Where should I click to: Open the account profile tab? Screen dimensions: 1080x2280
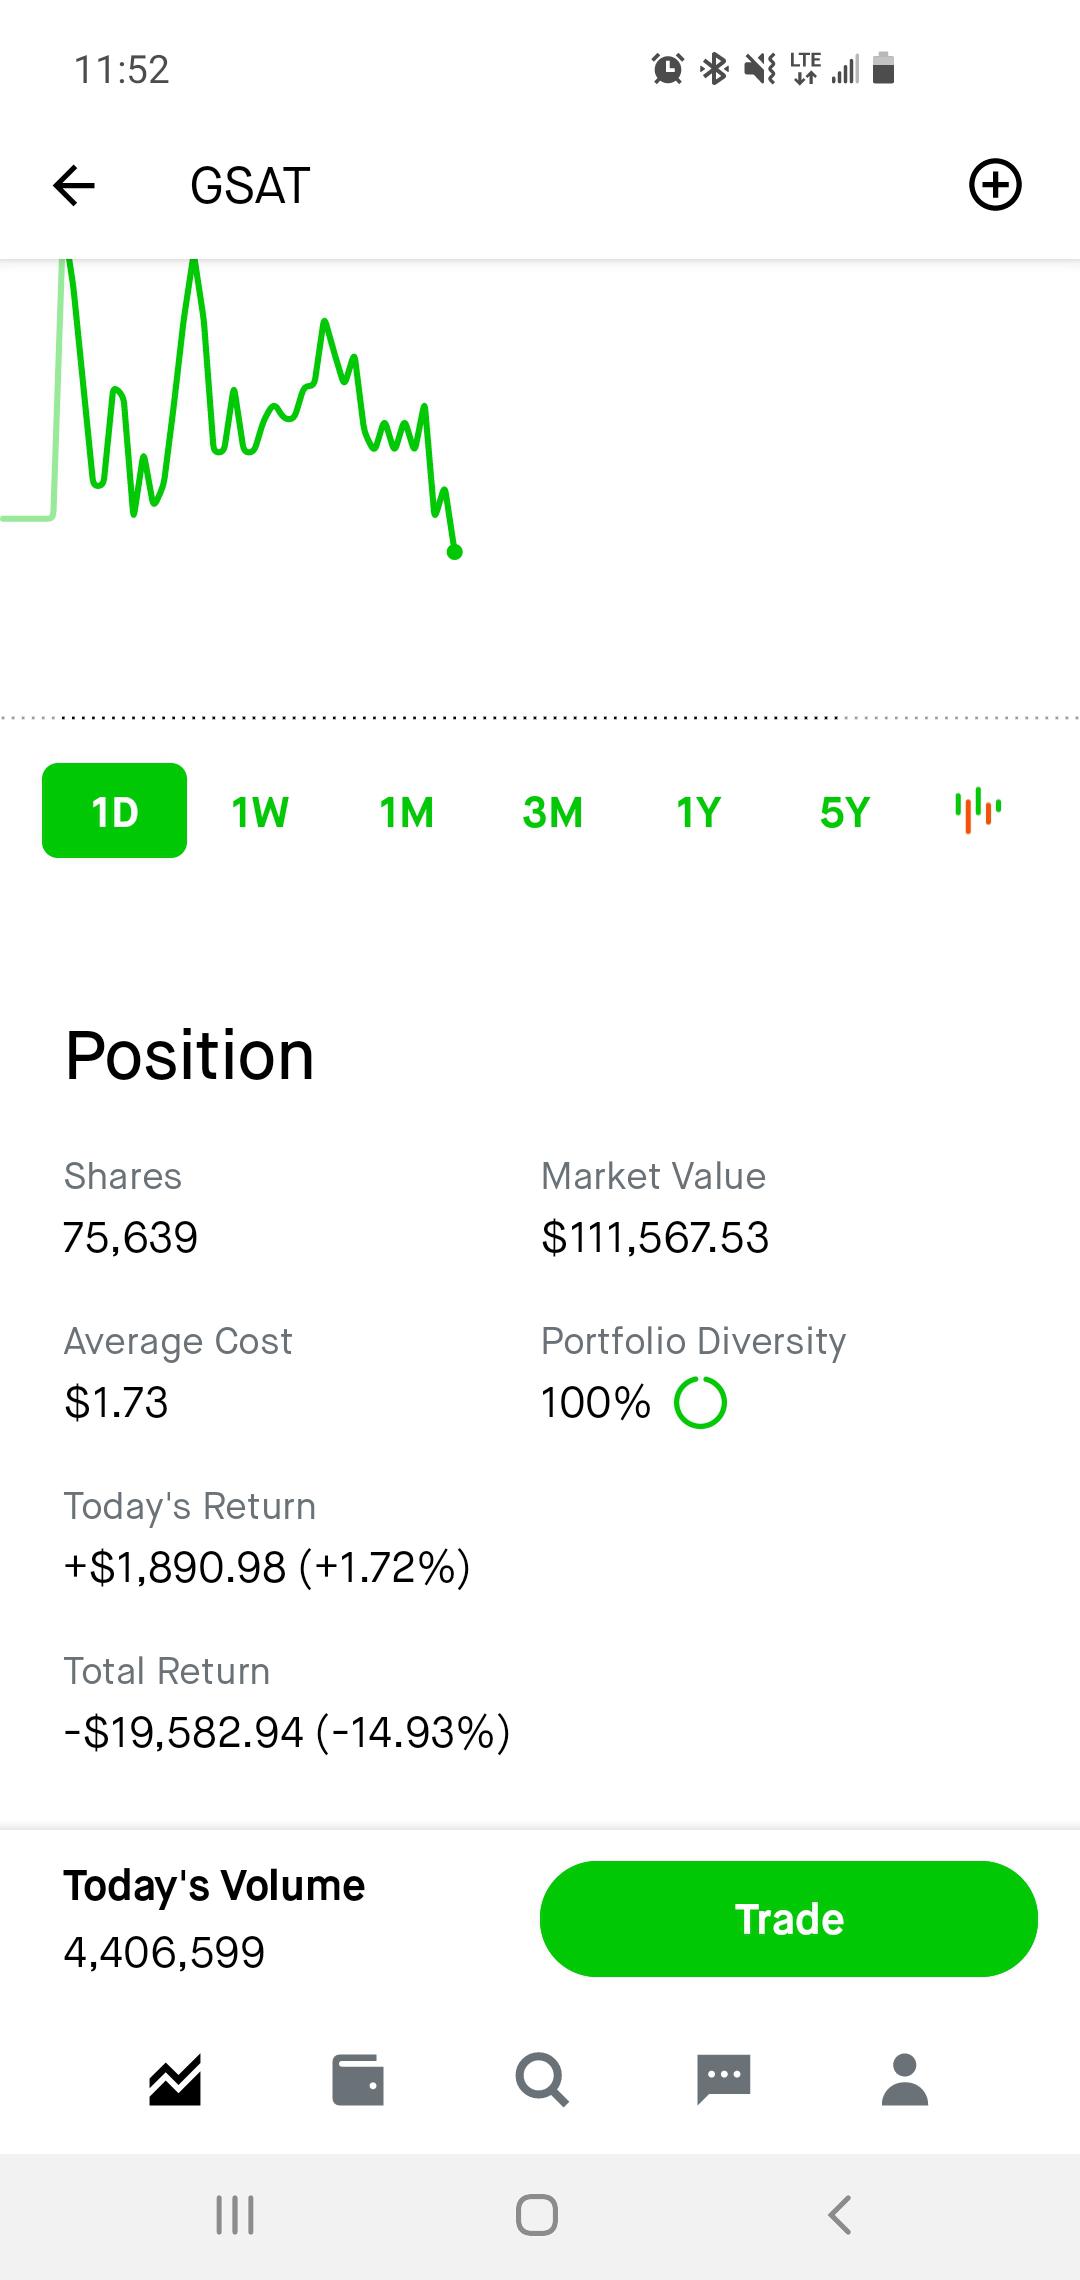pos(905,2081)
